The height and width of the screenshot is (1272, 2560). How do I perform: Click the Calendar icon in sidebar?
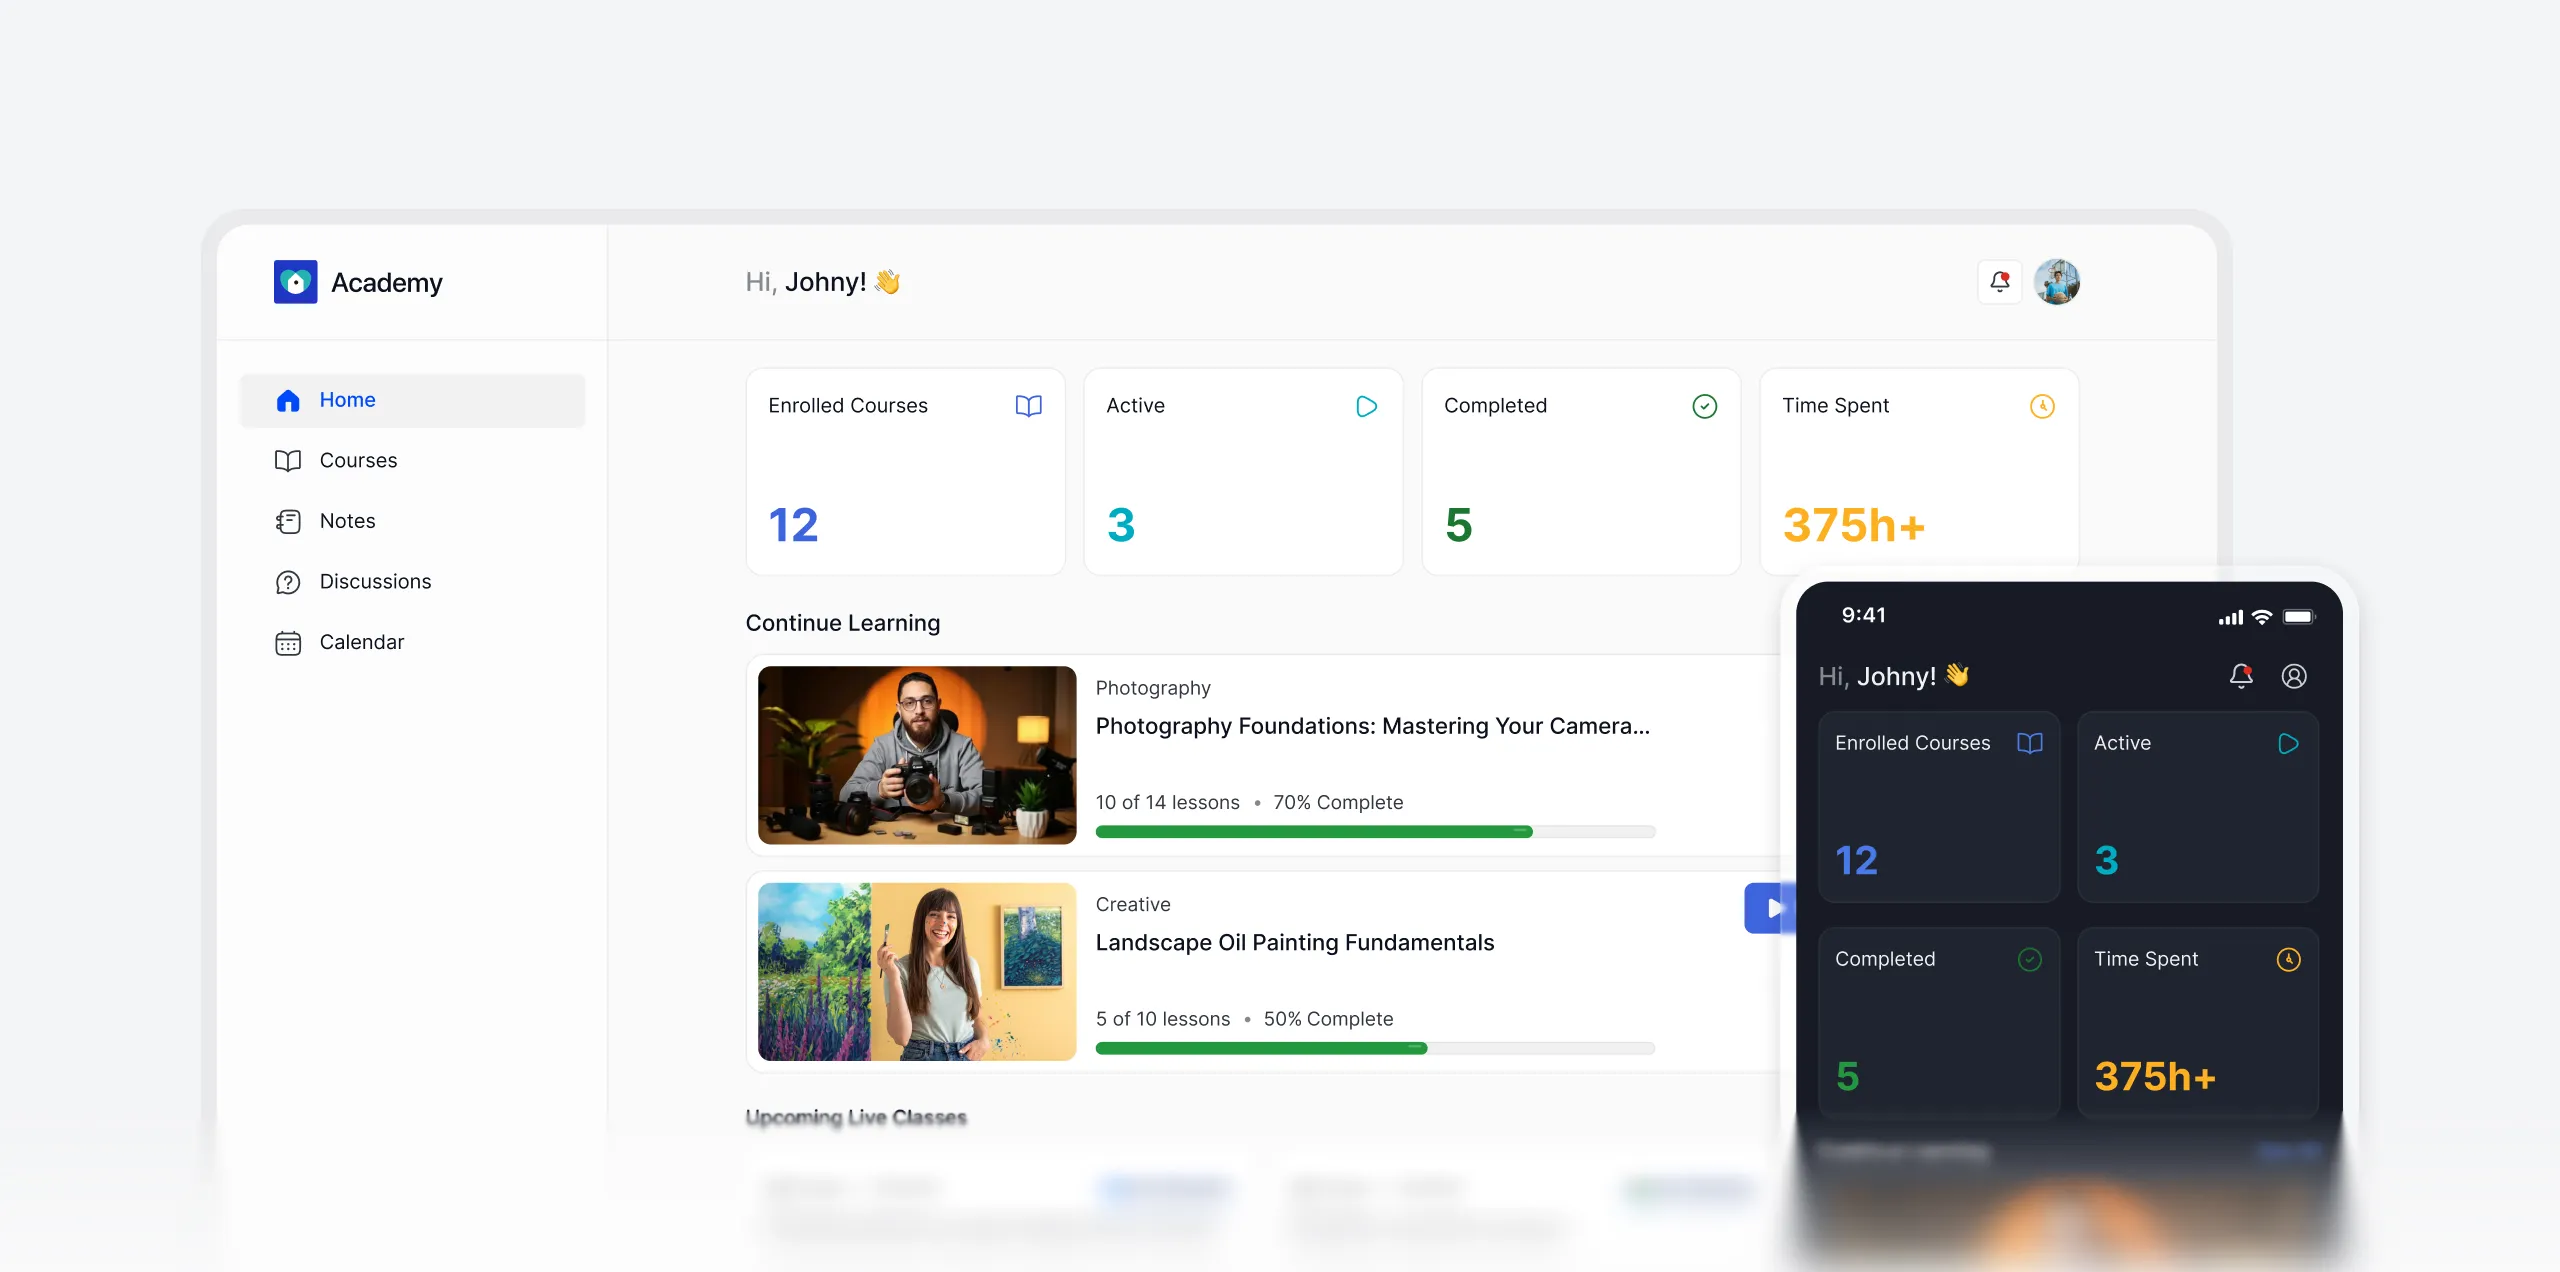click(x=288, y=643)
